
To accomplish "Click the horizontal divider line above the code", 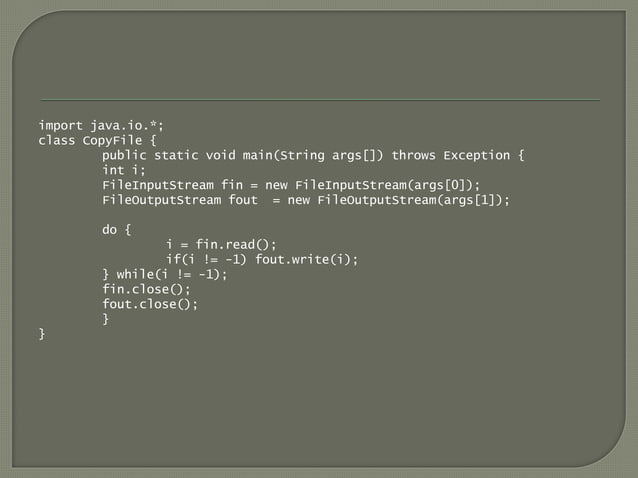I will (320, 100).
